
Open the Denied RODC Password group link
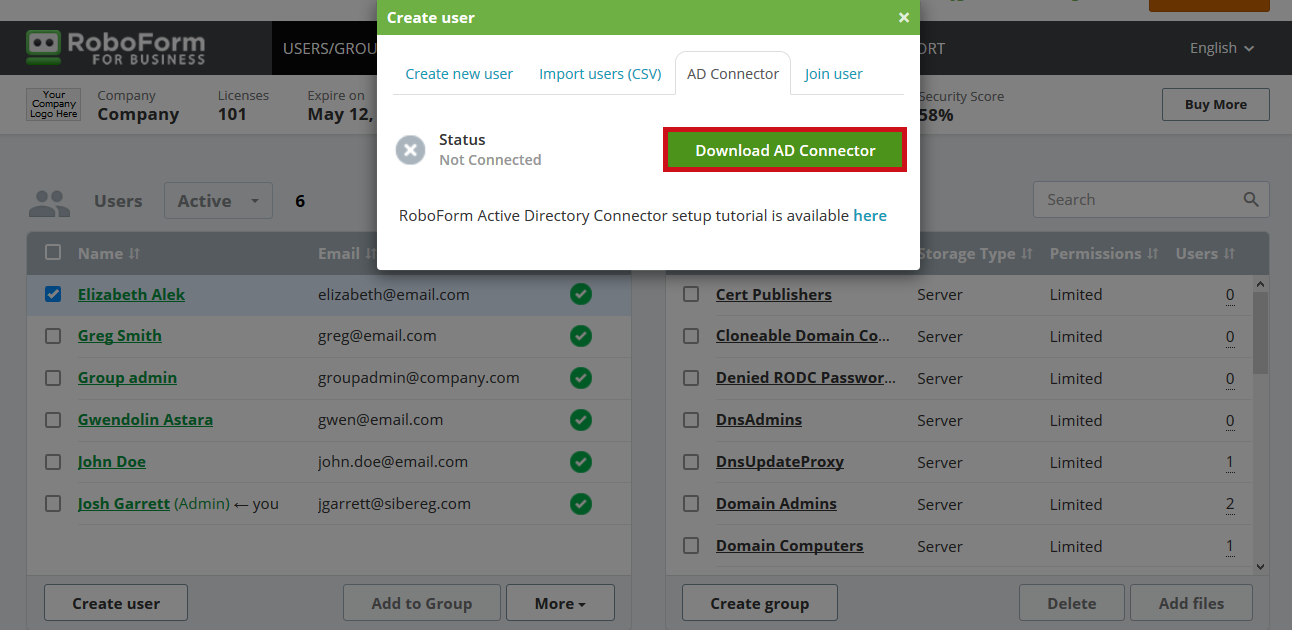(806, 378)
